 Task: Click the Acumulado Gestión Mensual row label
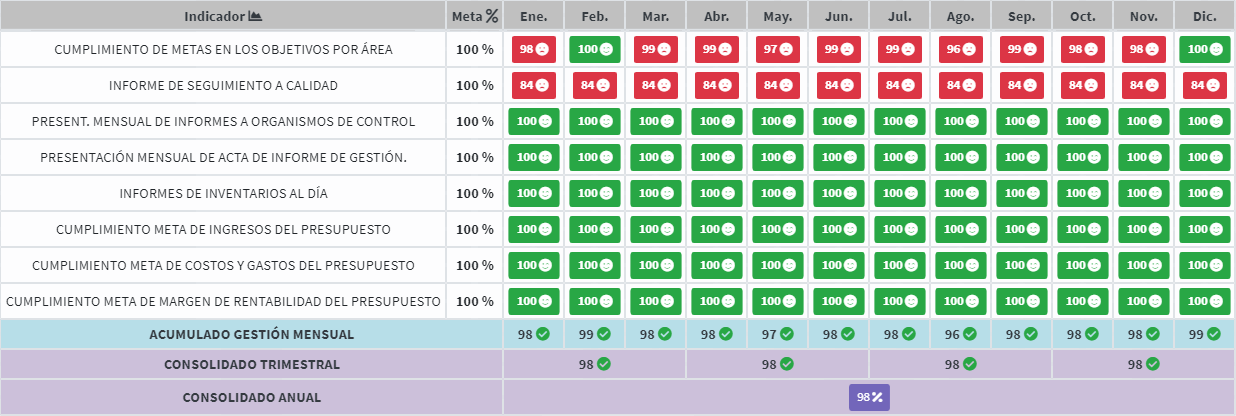coord(251,334)
